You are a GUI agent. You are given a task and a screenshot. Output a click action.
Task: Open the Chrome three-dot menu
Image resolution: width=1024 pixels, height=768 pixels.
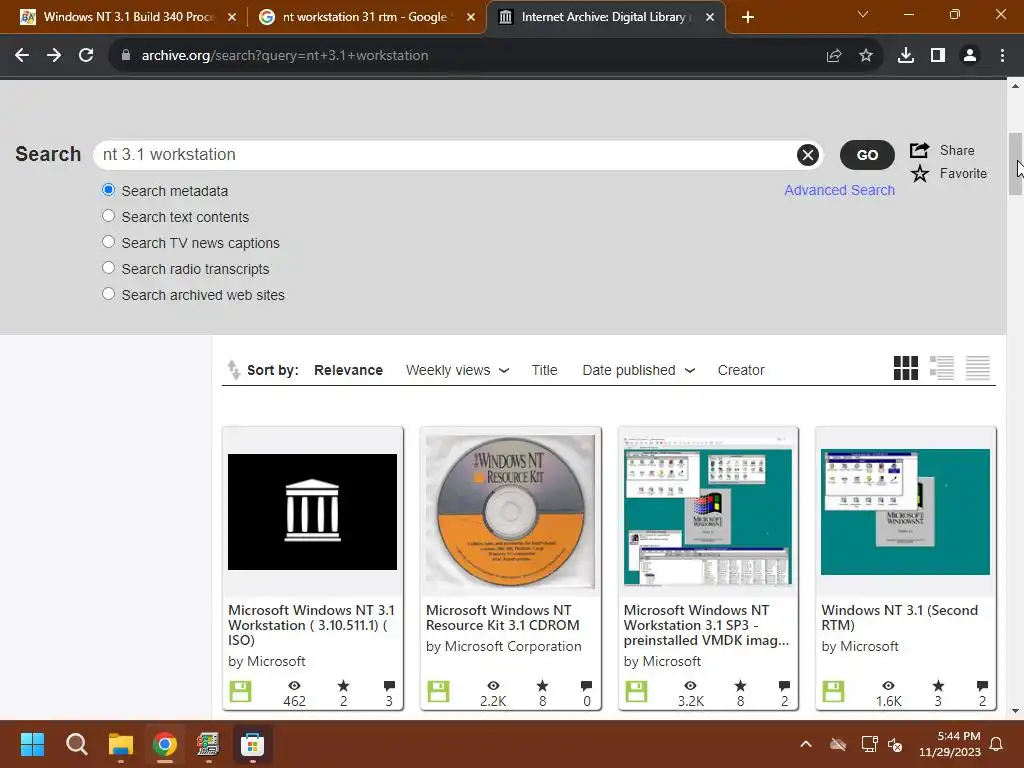pyautogui.click(x=1002, y=56)
